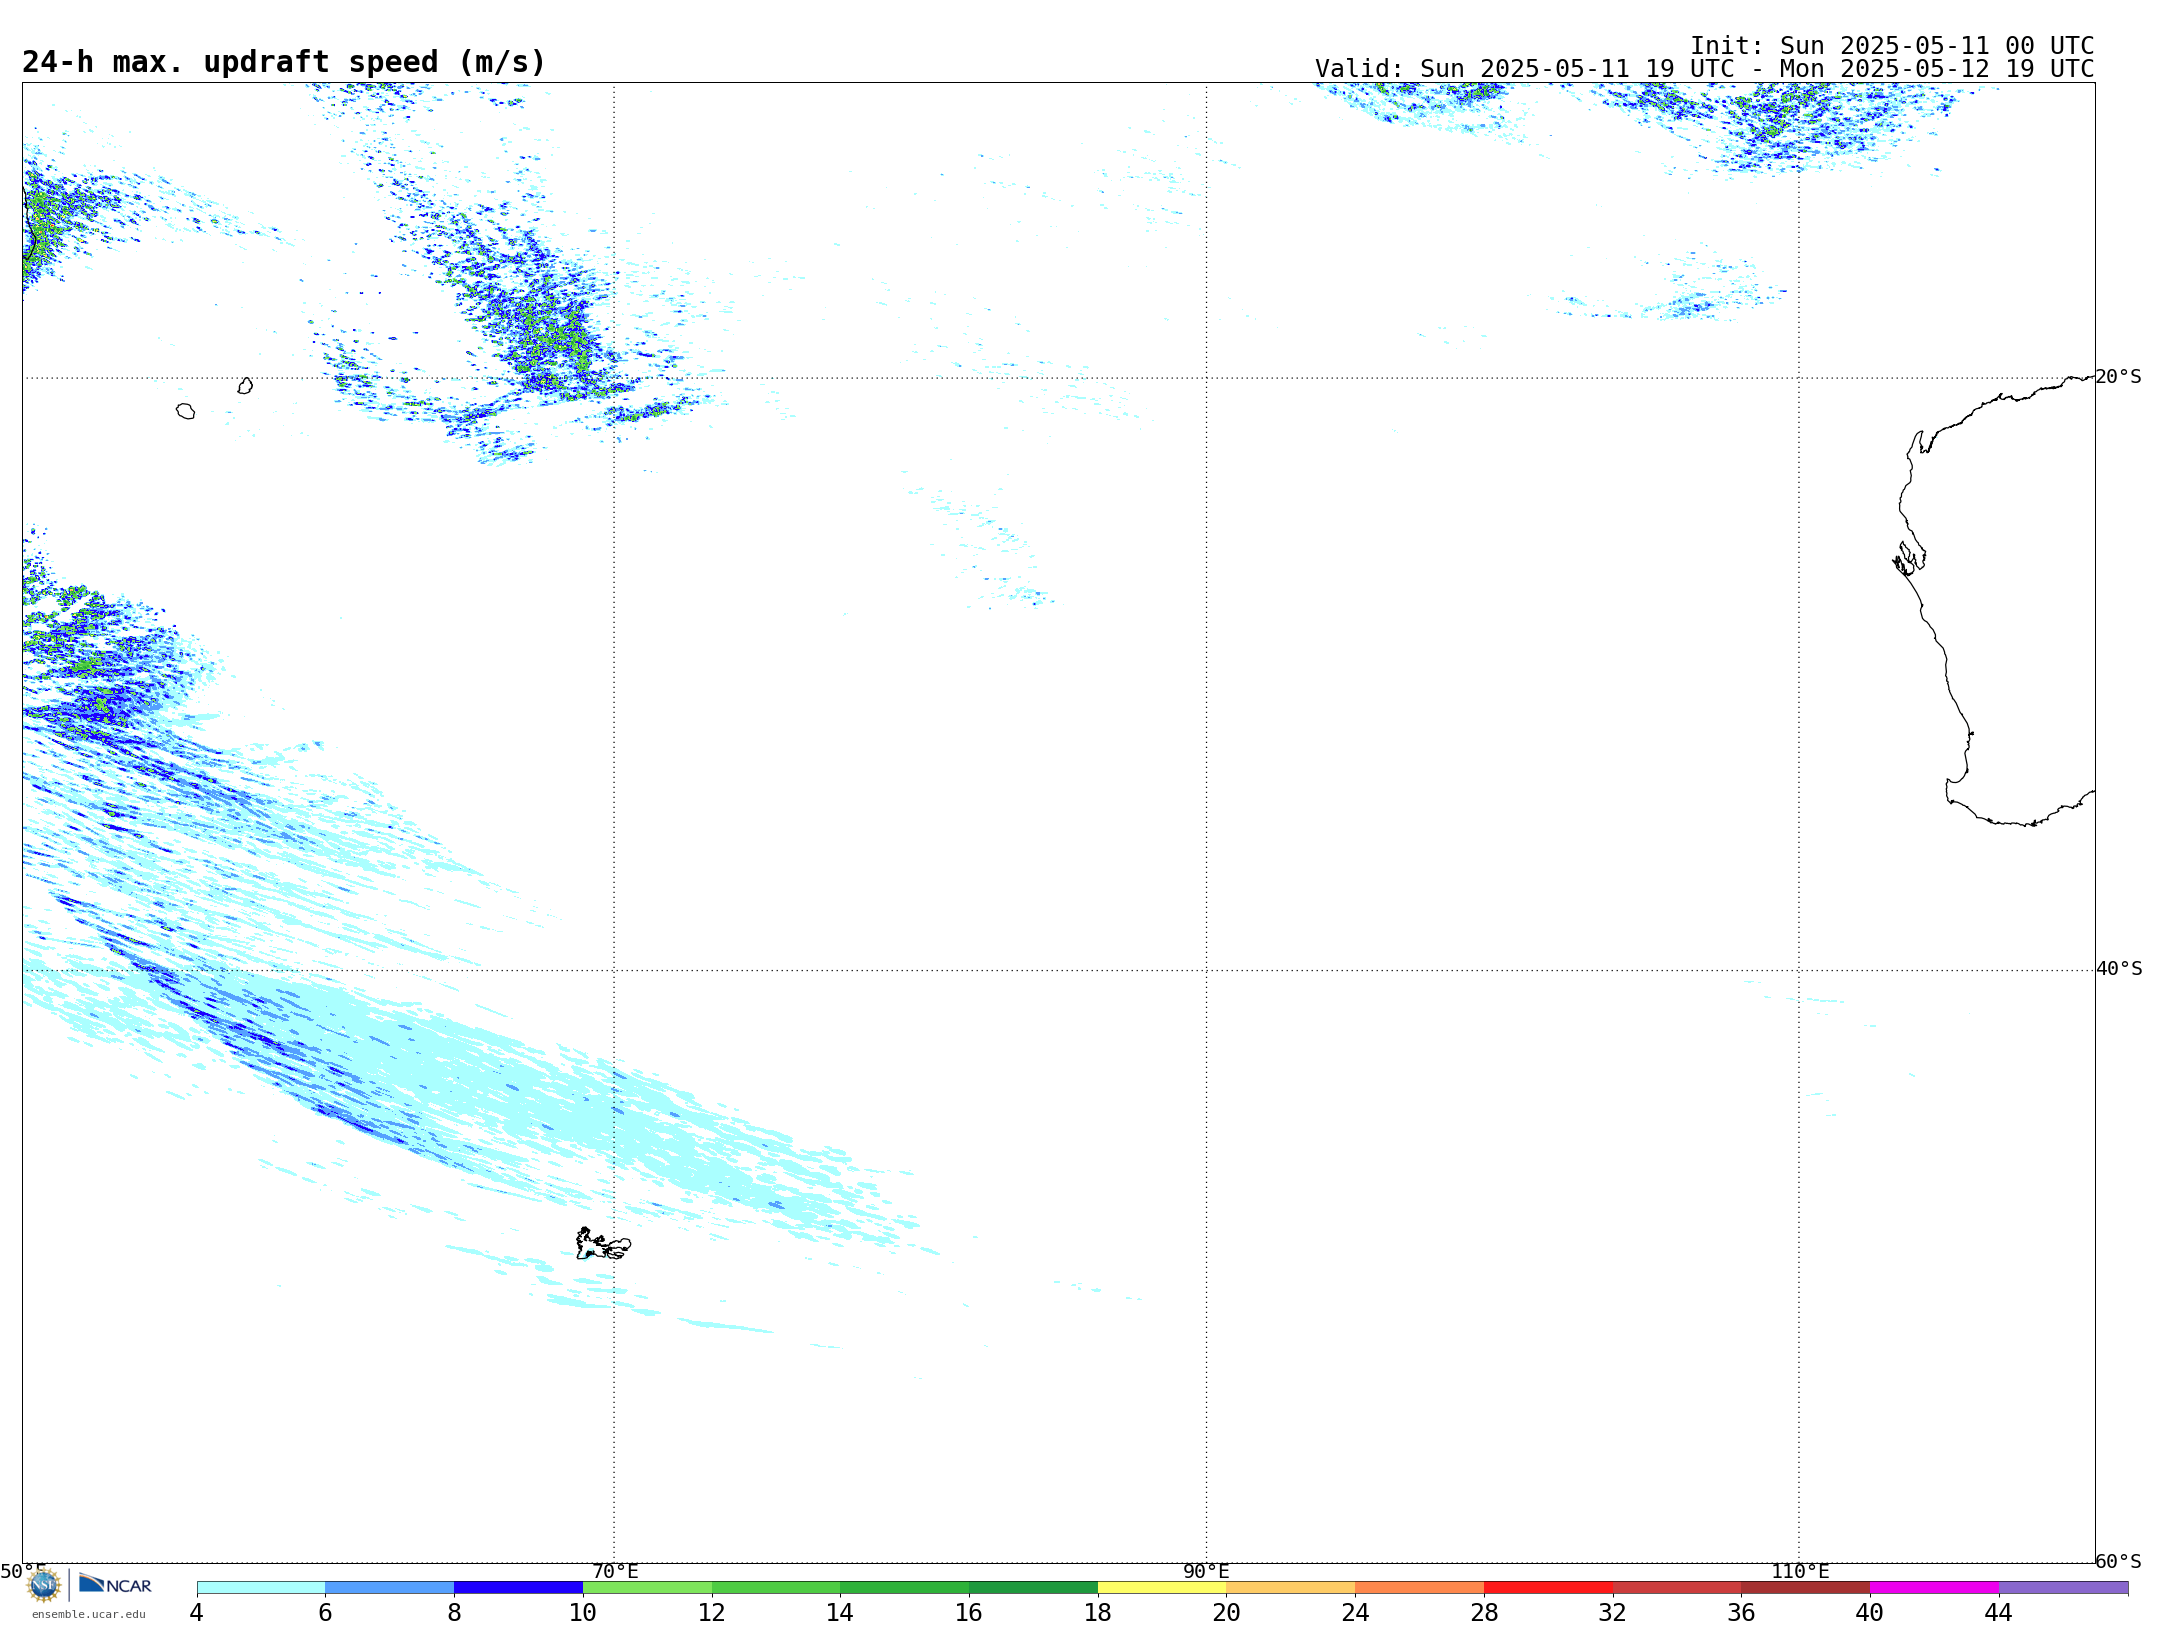Image resolution: width=2160 pixels, height=1626 pixels.
Task: Click the Réunion island outline southwest of Mauritius
Action: [185, 411]
